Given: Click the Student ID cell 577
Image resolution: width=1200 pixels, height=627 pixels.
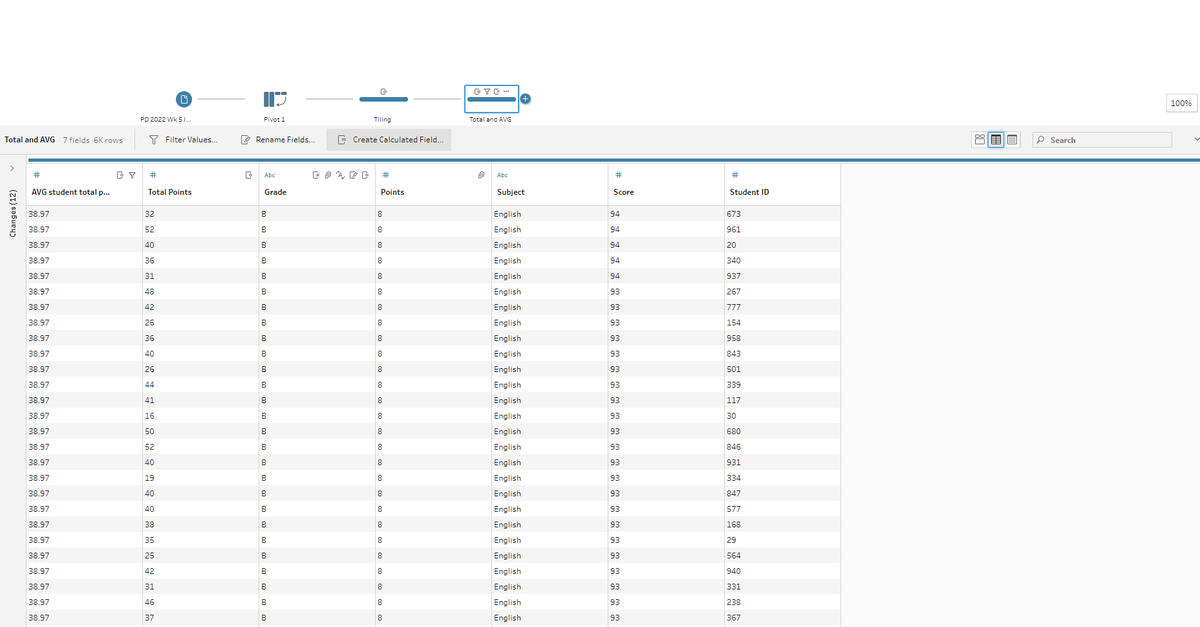Looking at the screenshot, I should (783, 509).
